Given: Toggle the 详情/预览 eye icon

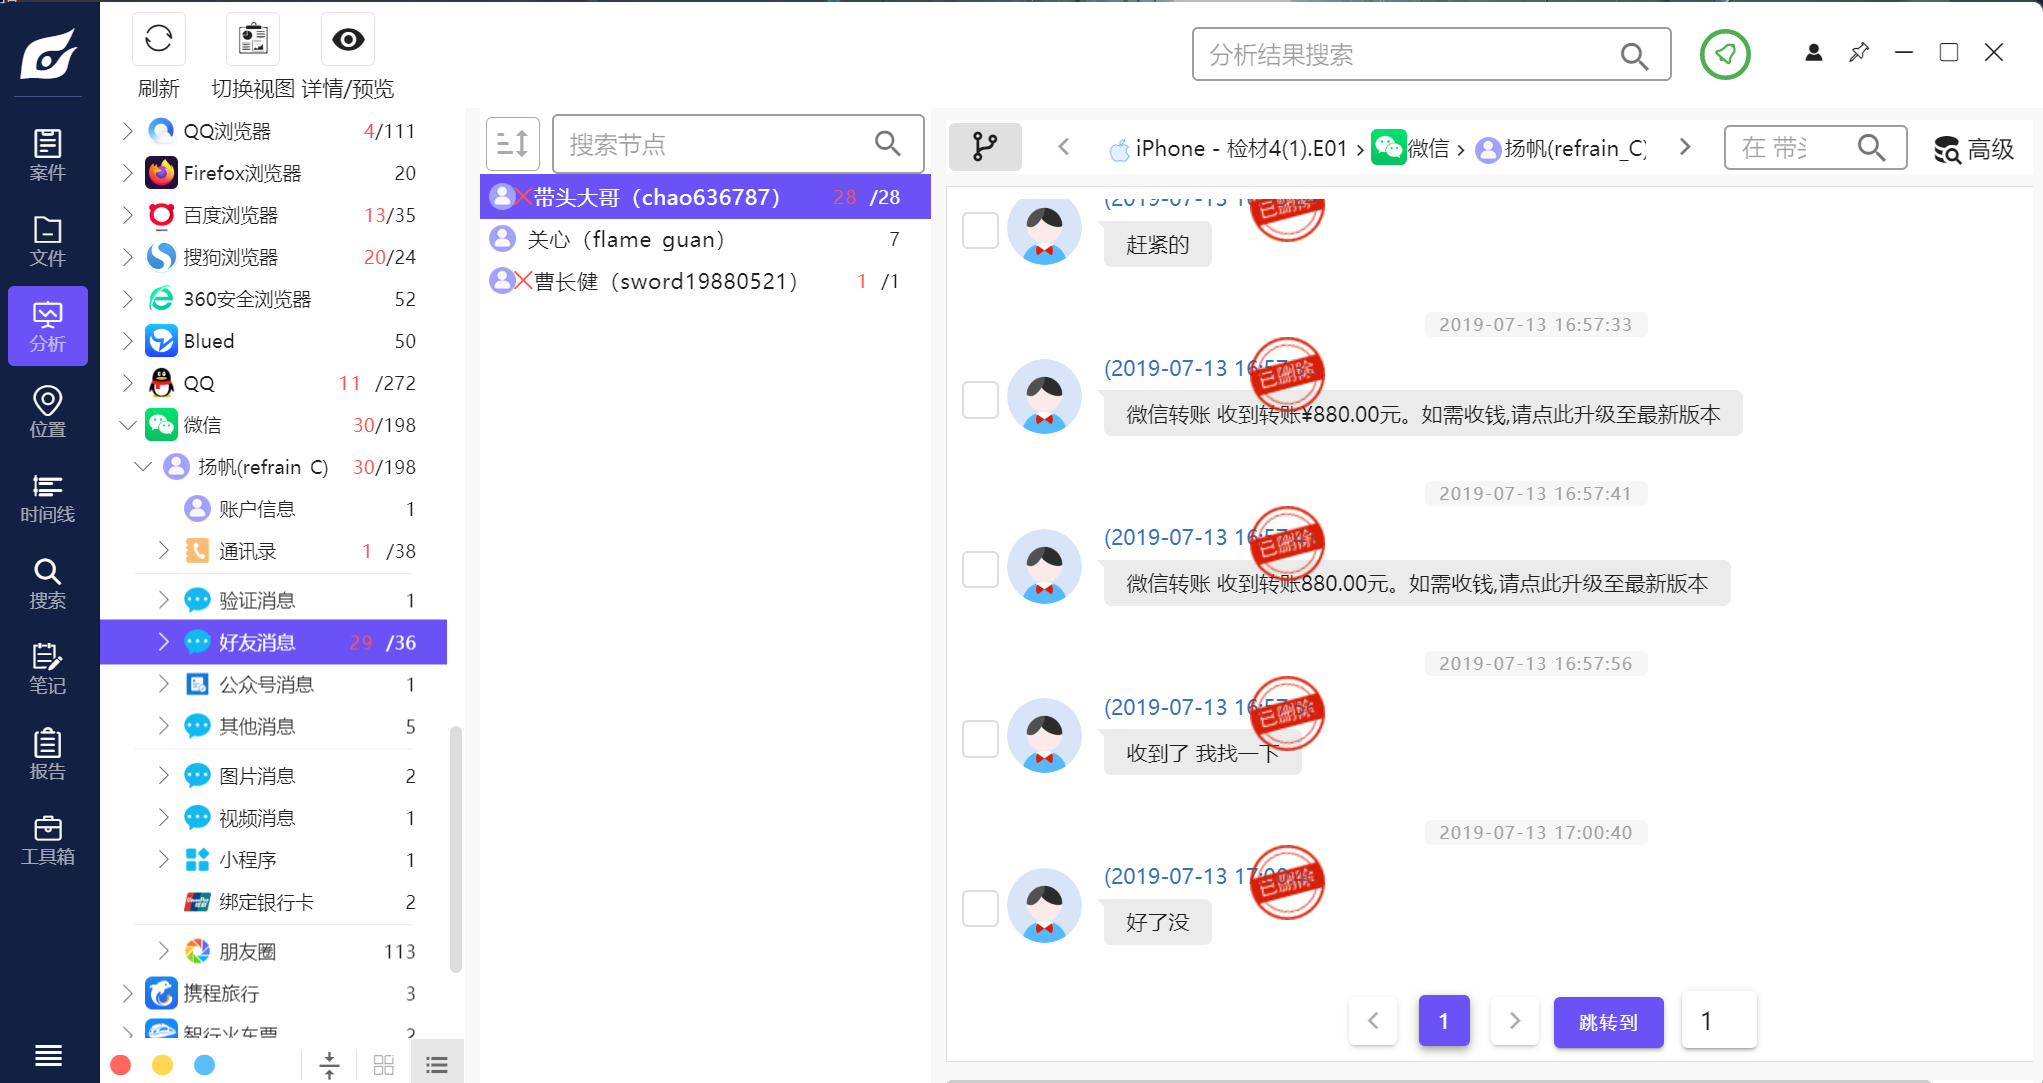Looking at the screenshot, I should click(x=347, y=40).
